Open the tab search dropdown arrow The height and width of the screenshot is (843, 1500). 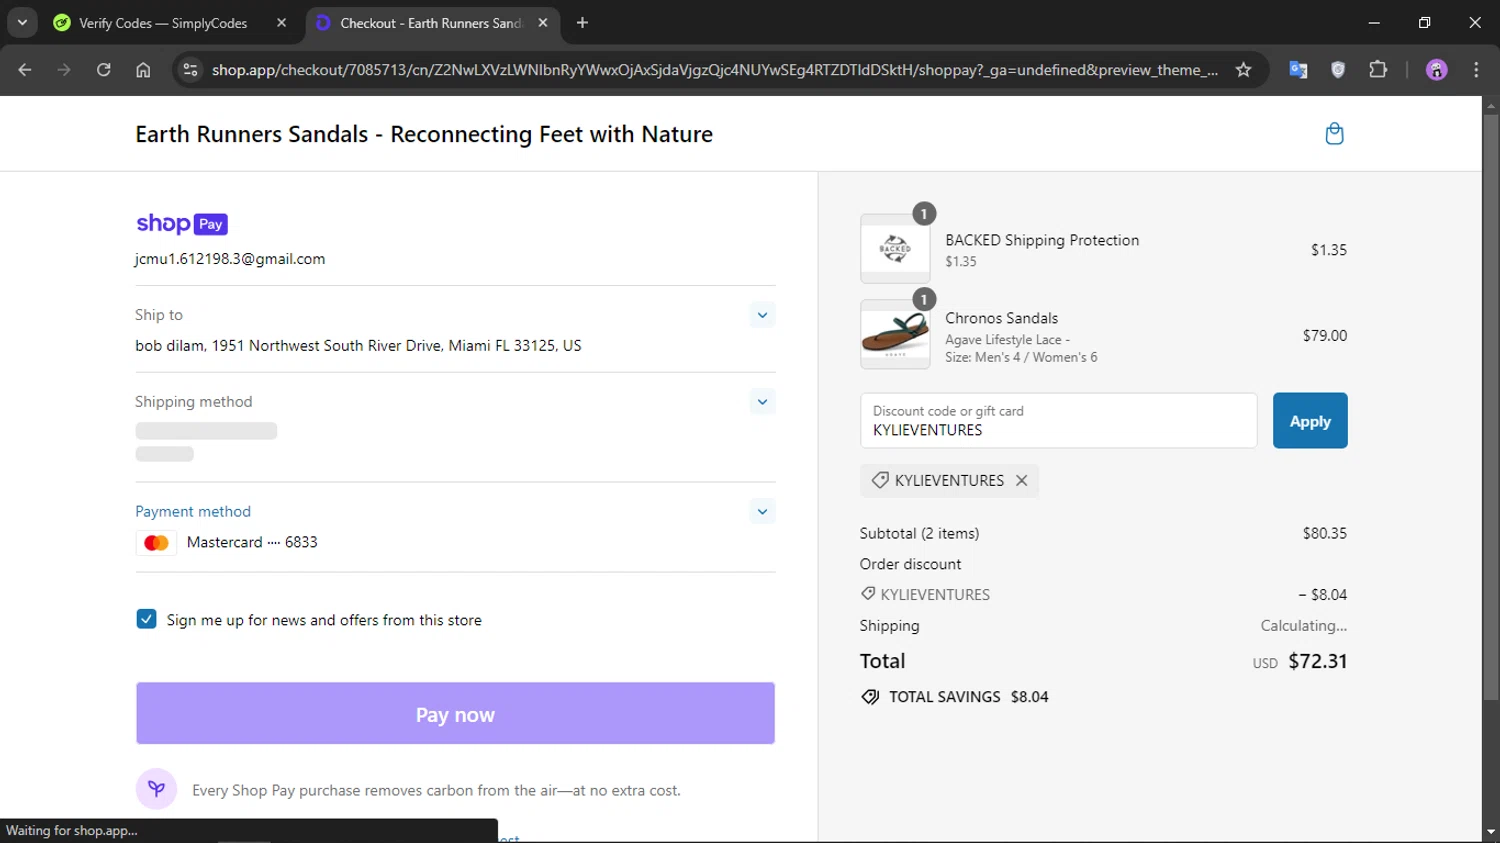coord(22,22)
